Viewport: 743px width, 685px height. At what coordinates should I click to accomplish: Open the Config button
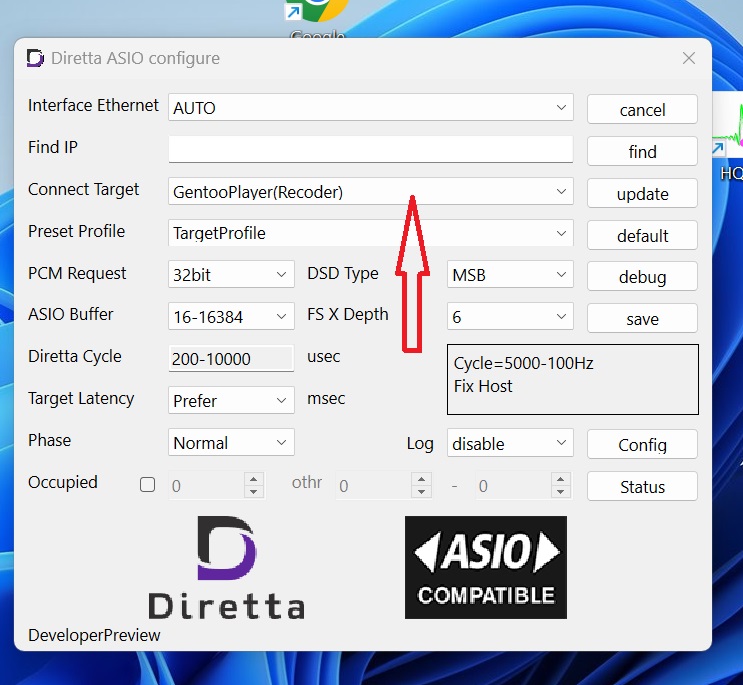(x=642, y=444)
